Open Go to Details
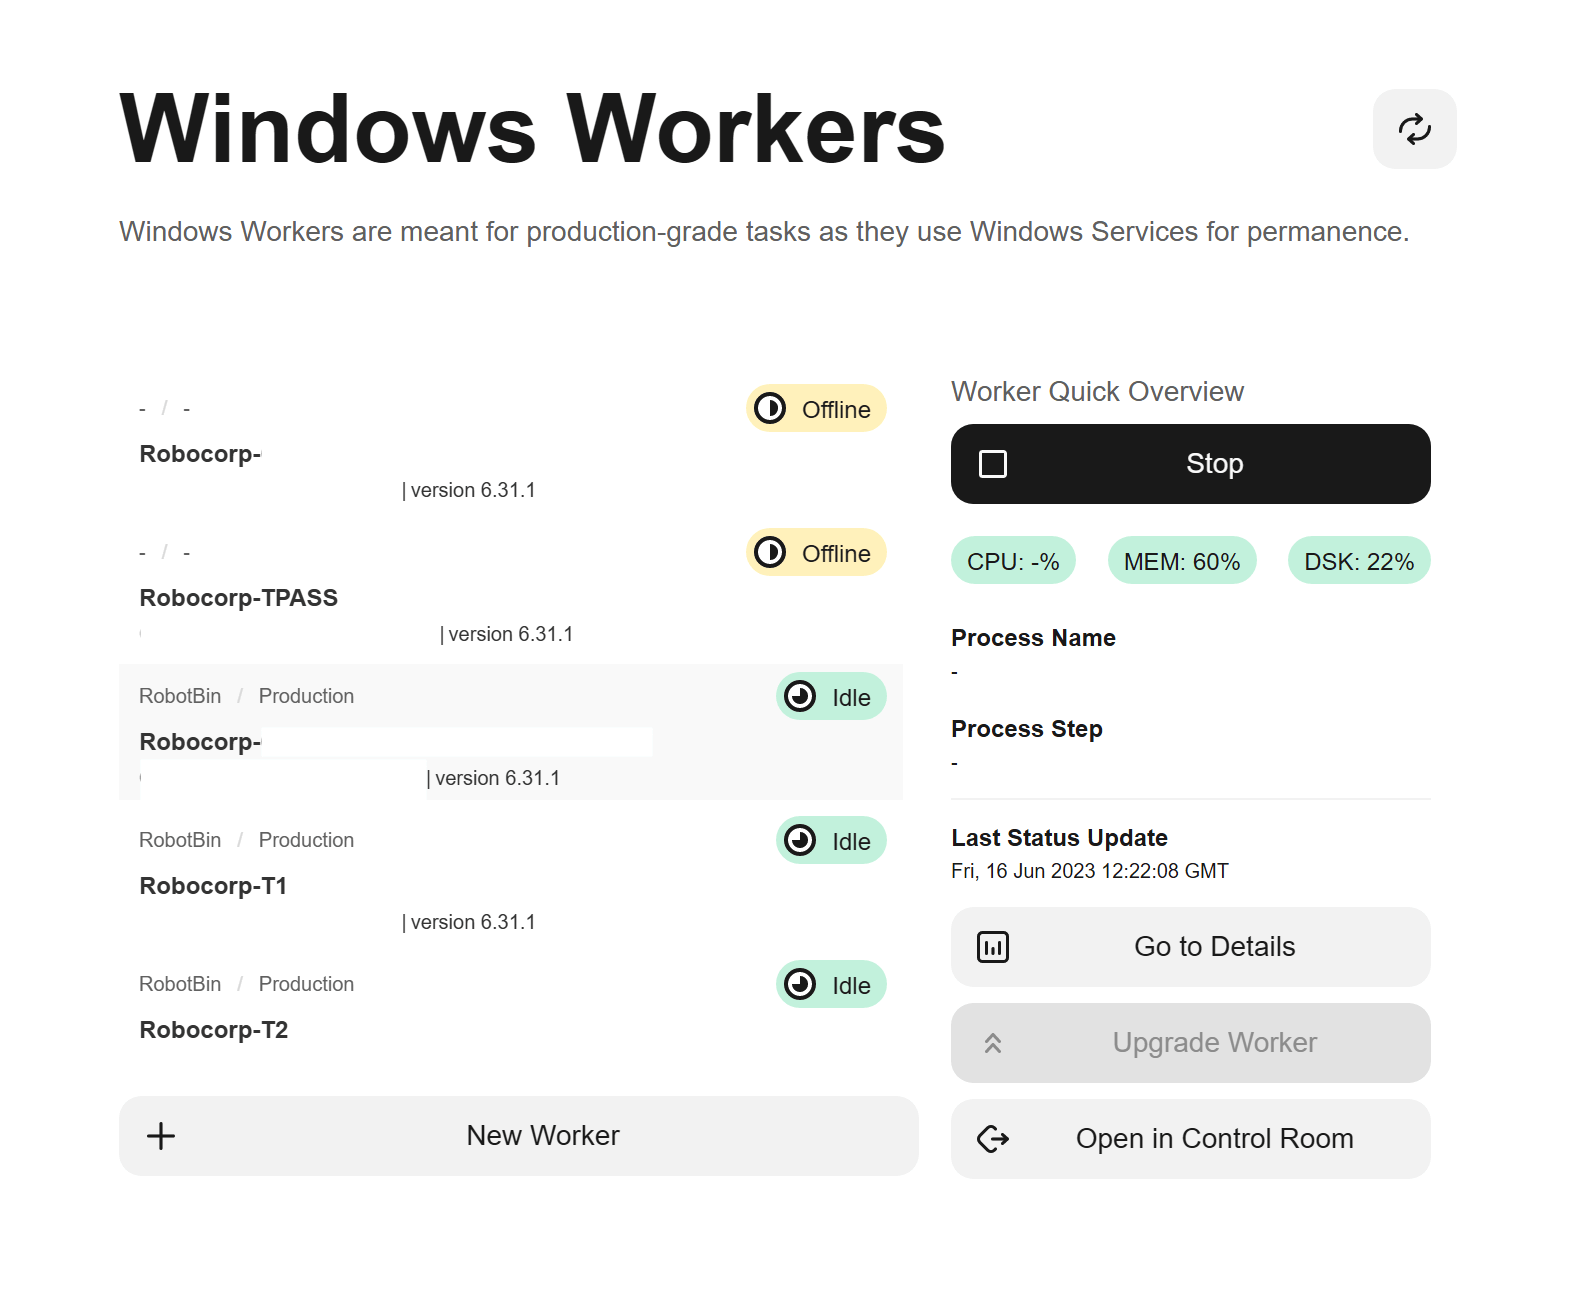Screen dimensions: 1578x1303 [1190, 947]
